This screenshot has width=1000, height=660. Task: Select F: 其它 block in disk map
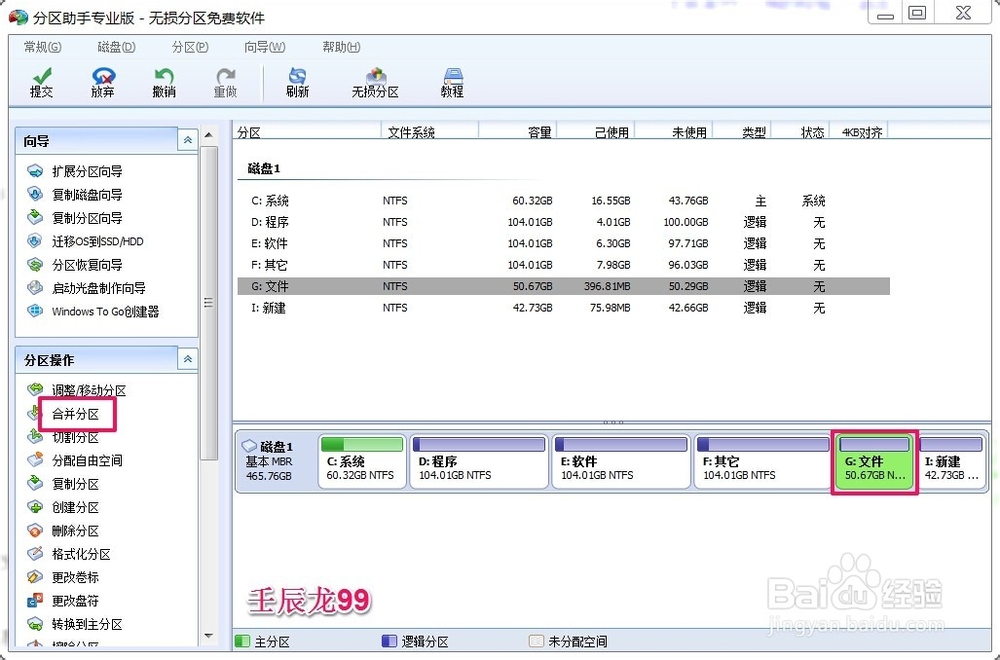pos(763,462)
